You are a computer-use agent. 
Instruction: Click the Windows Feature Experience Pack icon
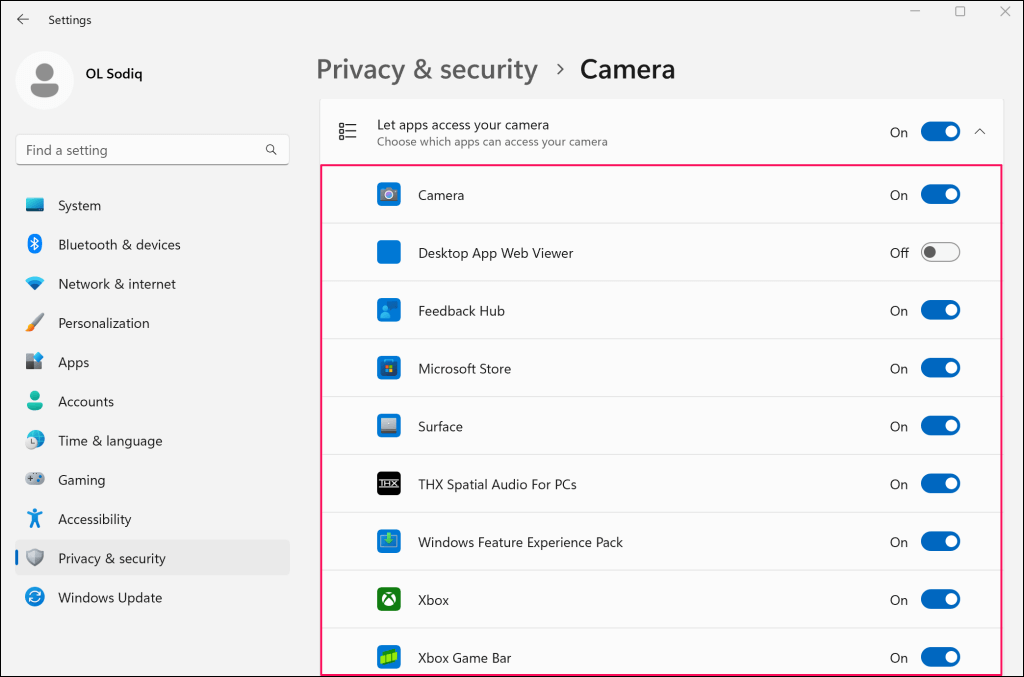pyautogui.click(x=389, y=542)
